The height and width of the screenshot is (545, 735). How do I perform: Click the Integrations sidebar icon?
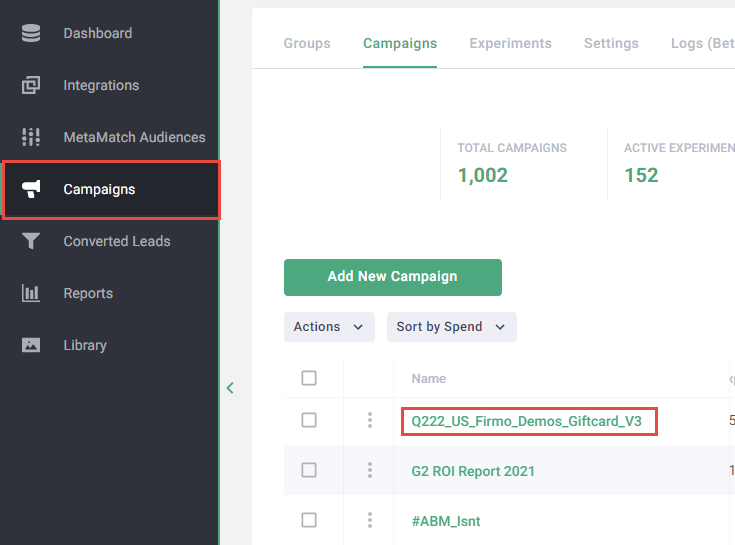click(x=31, y=85)
